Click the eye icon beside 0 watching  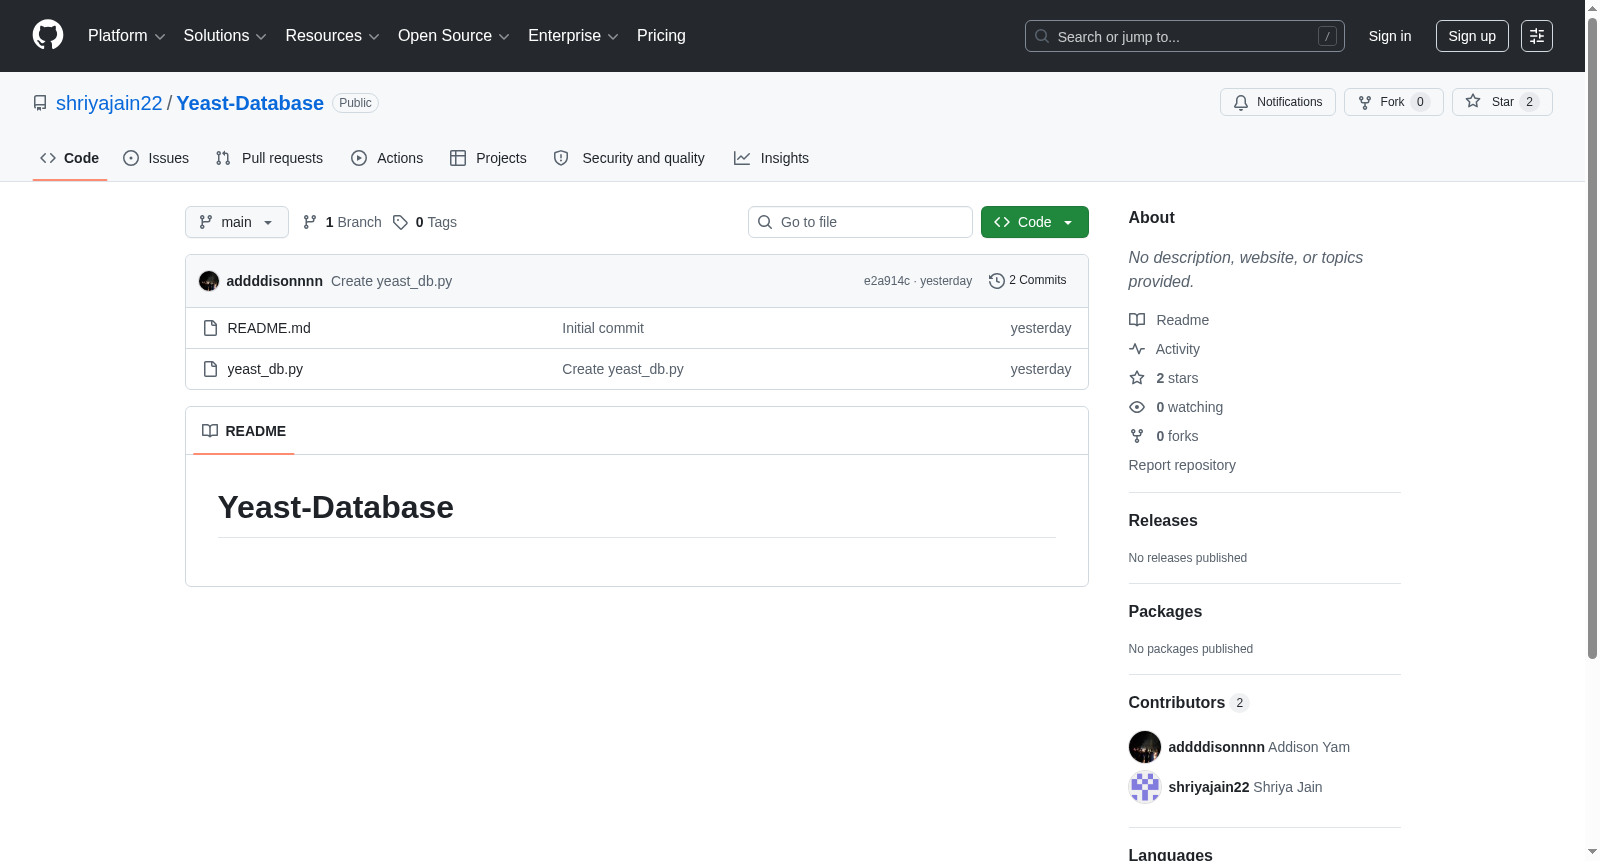pos(1137,407)
